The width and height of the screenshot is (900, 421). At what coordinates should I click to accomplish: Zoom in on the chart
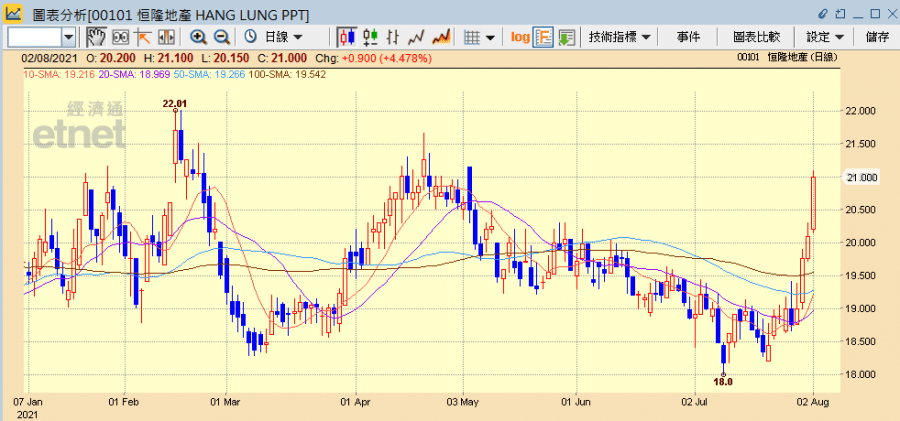[x=198, y=37]
